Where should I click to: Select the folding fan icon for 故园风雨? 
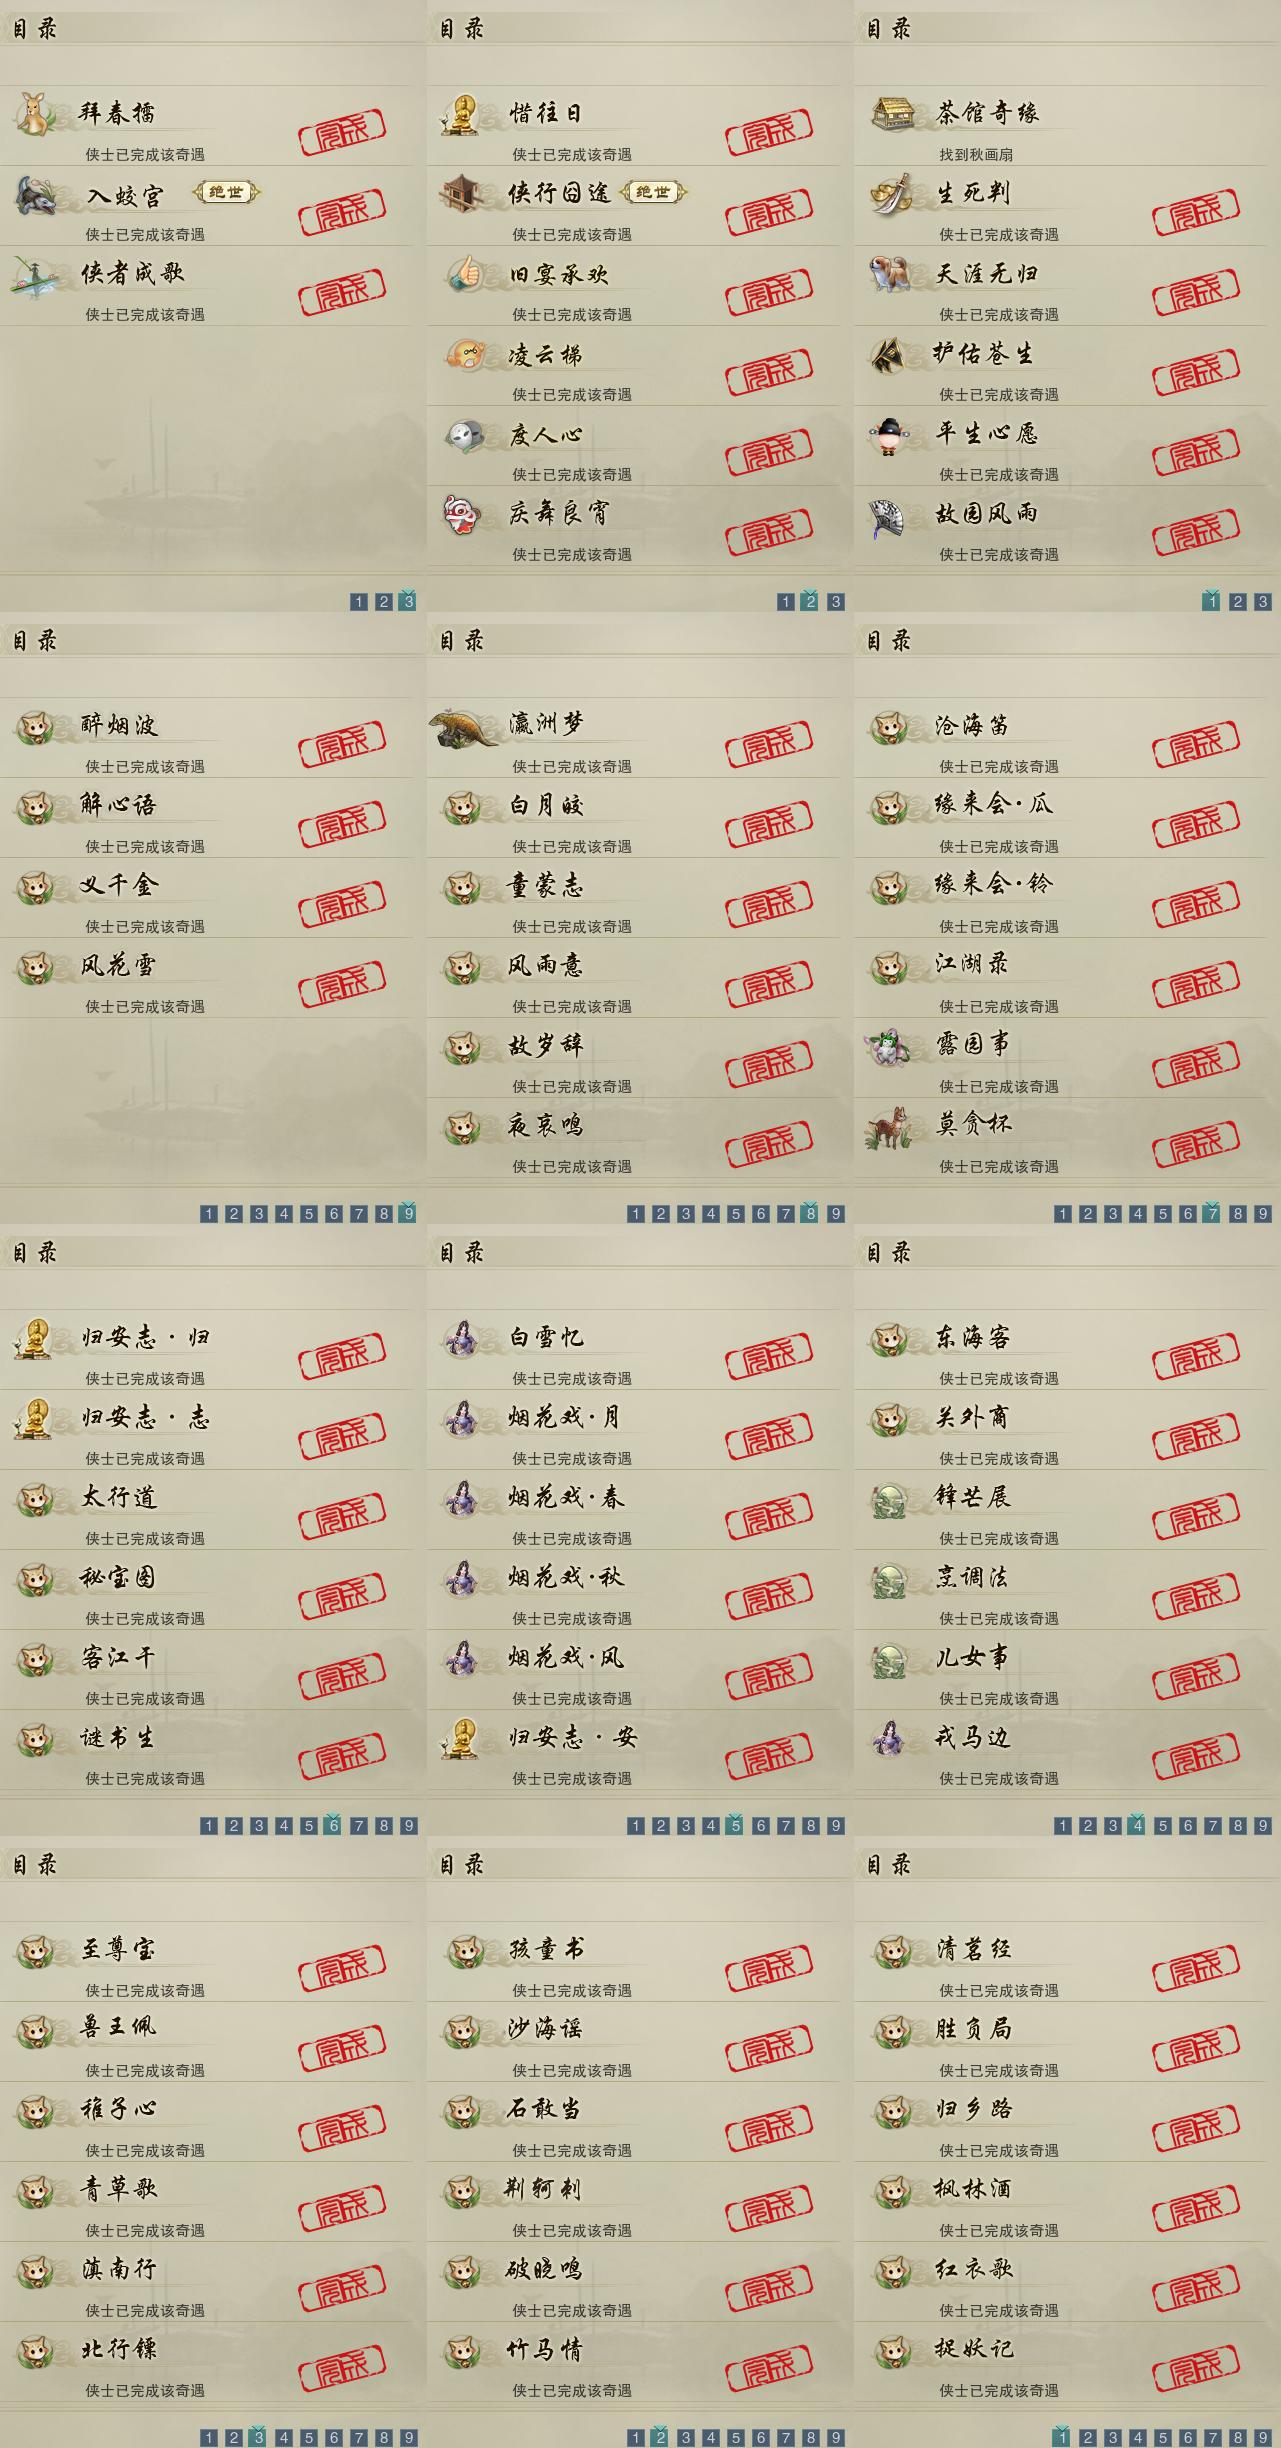(889, 517)
